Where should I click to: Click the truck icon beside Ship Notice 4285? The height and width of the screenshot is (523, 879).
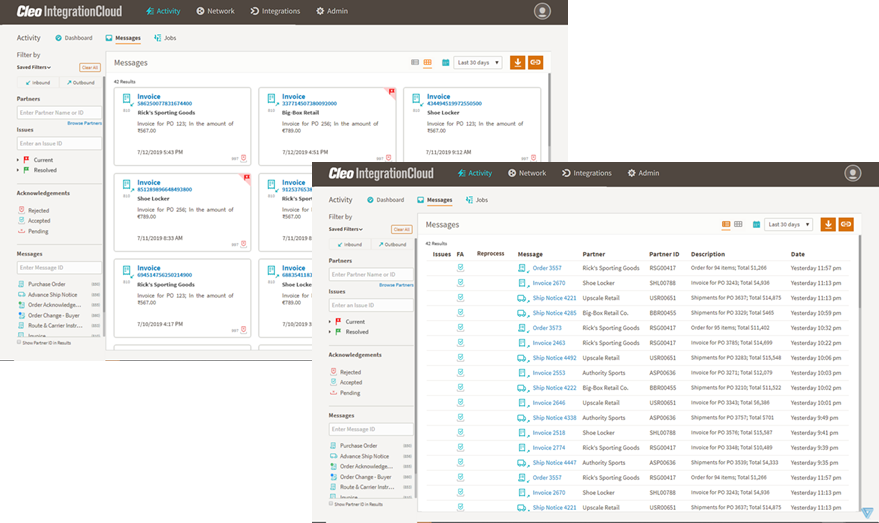[521, 313]
